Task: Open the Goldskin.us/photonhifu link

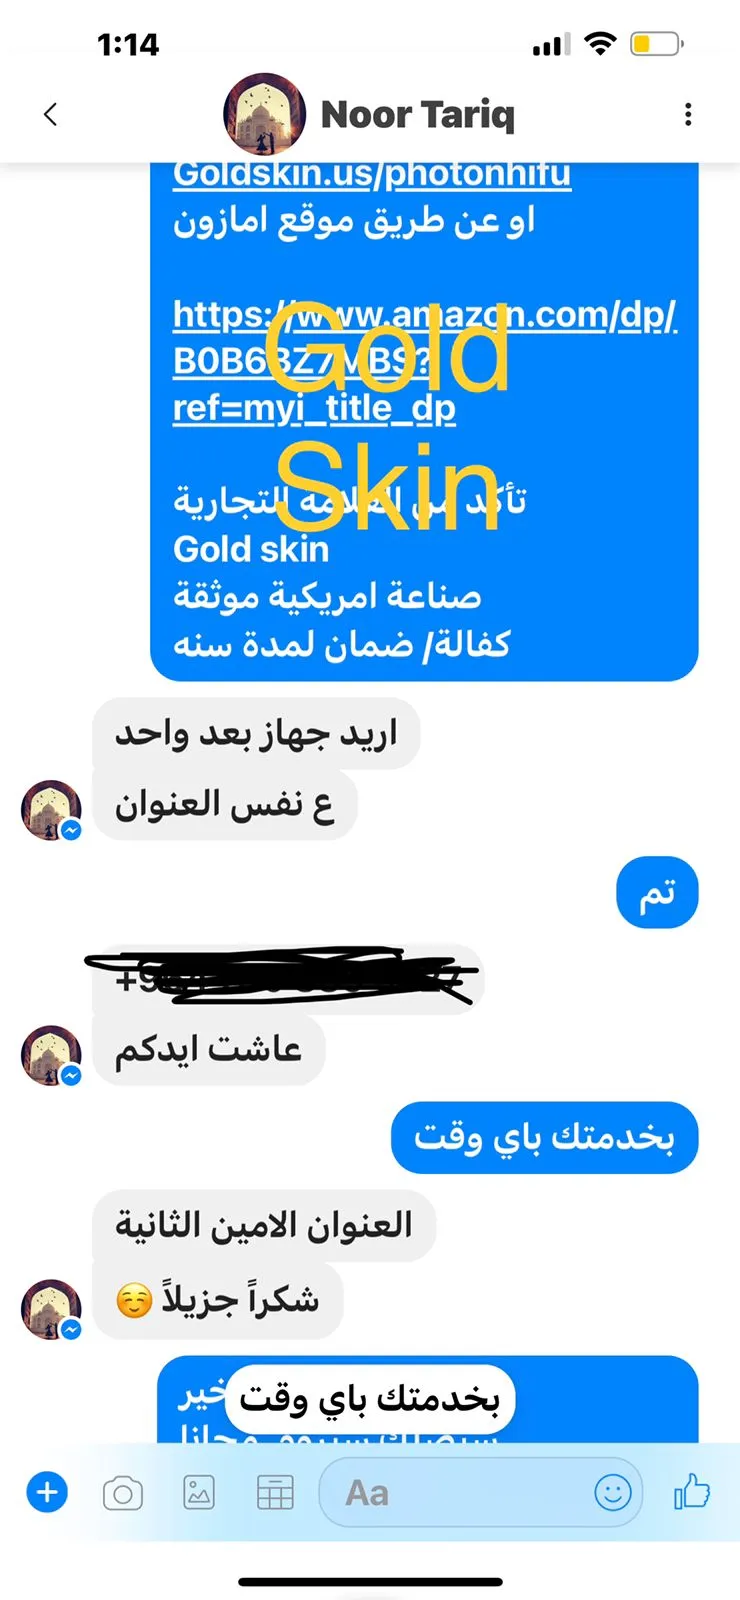Action: pos(372,175)
